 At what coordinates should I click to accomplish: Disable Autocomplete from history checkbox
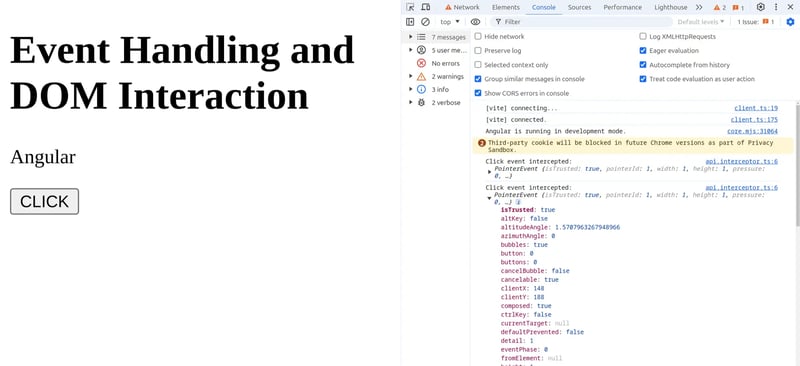click(x=643, y=65)
